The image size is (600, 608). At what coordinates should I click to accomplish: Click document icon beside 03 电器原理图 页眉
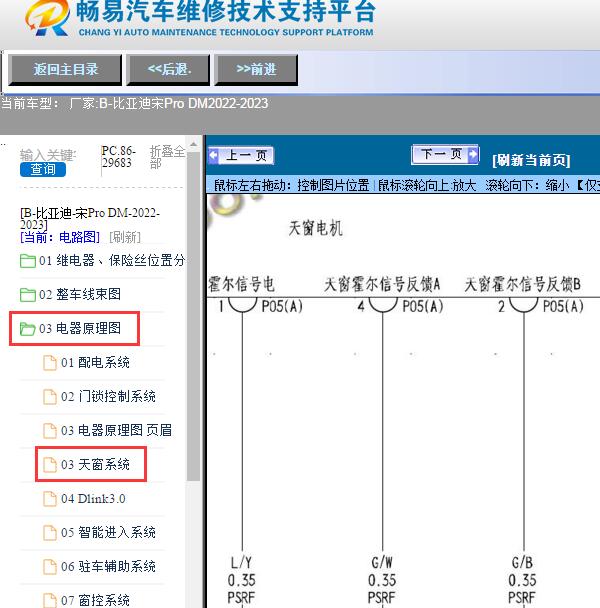pos(50,431)
